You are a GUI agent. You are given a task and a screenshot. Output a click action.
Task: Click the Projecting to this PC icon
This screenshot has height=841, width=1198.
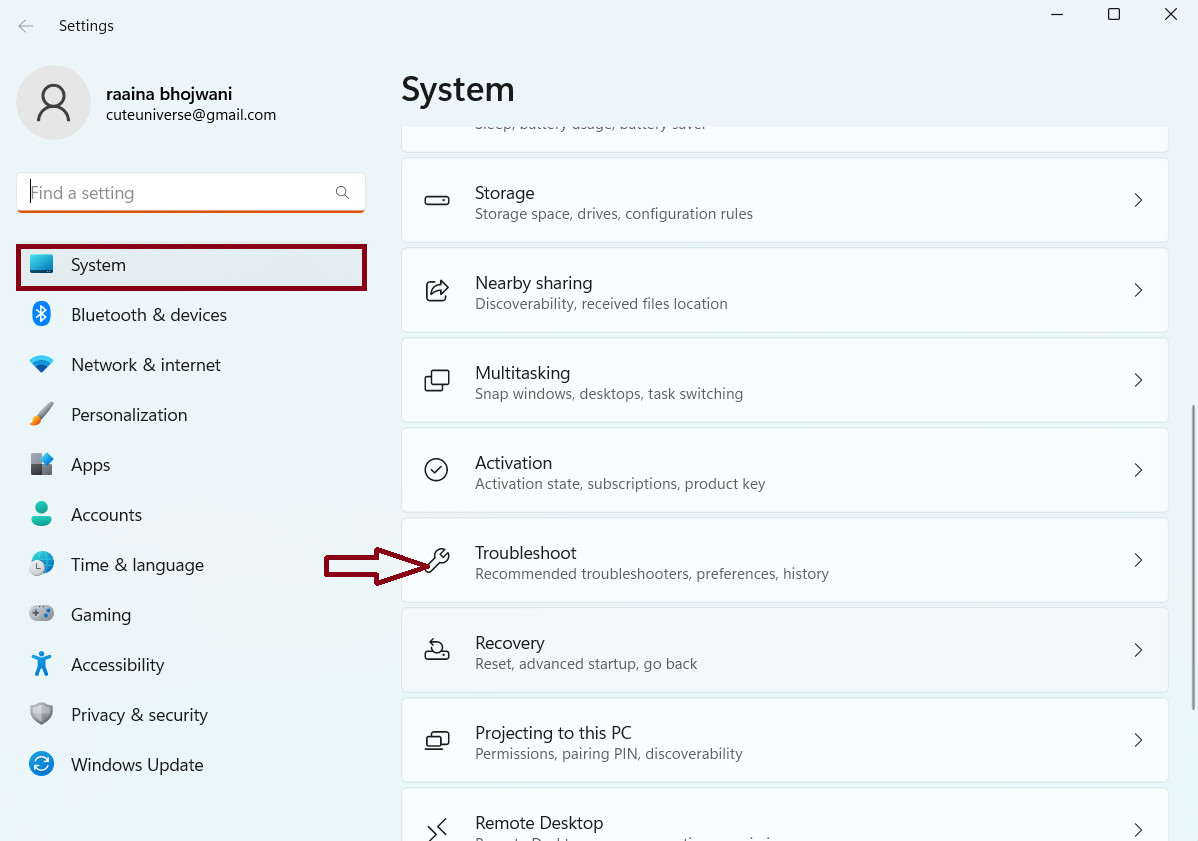(437, 740)
